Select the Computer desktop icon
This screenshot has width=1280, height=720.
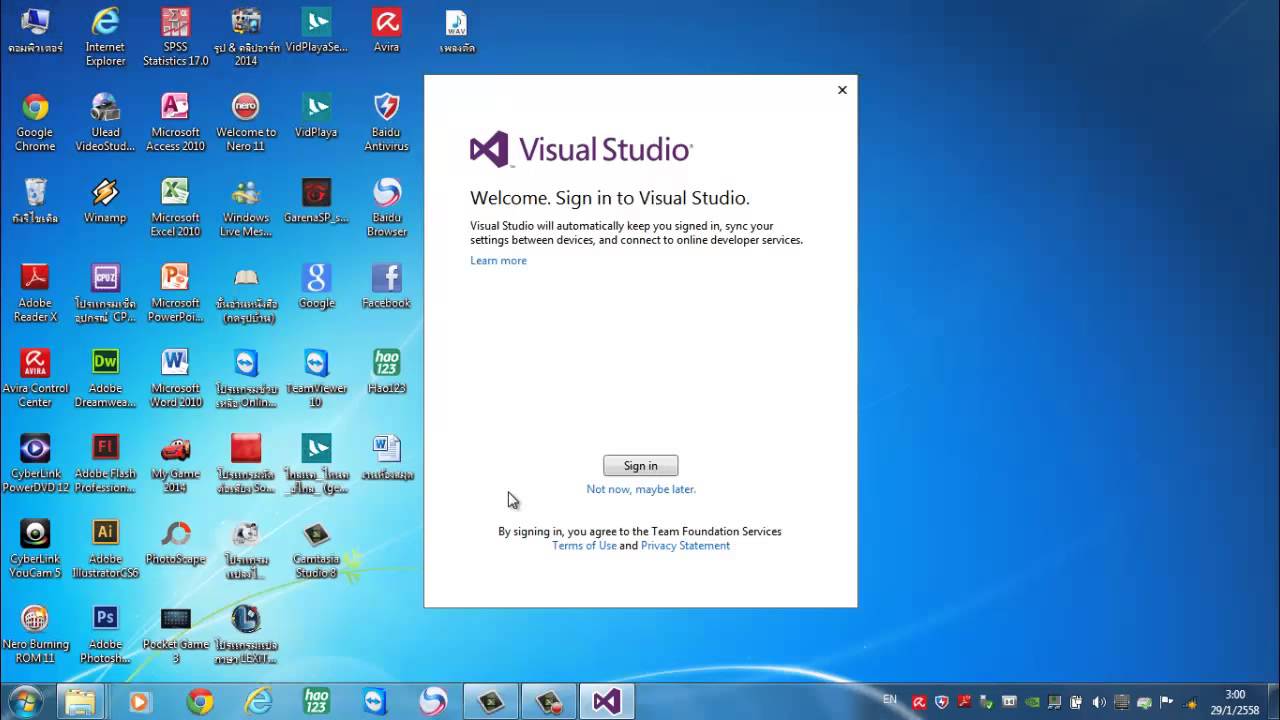(x=35, y=30)
